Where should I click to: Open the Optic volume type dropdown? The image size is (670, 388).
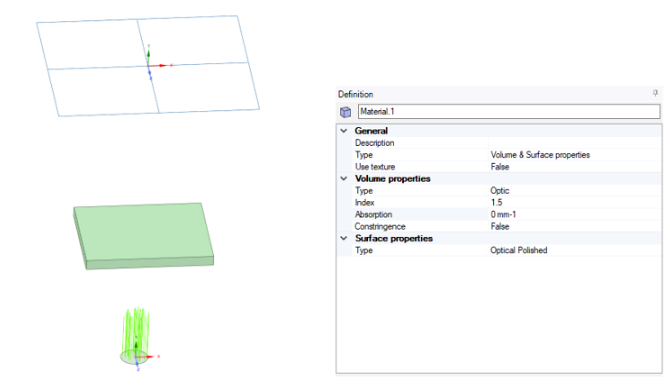575,191
